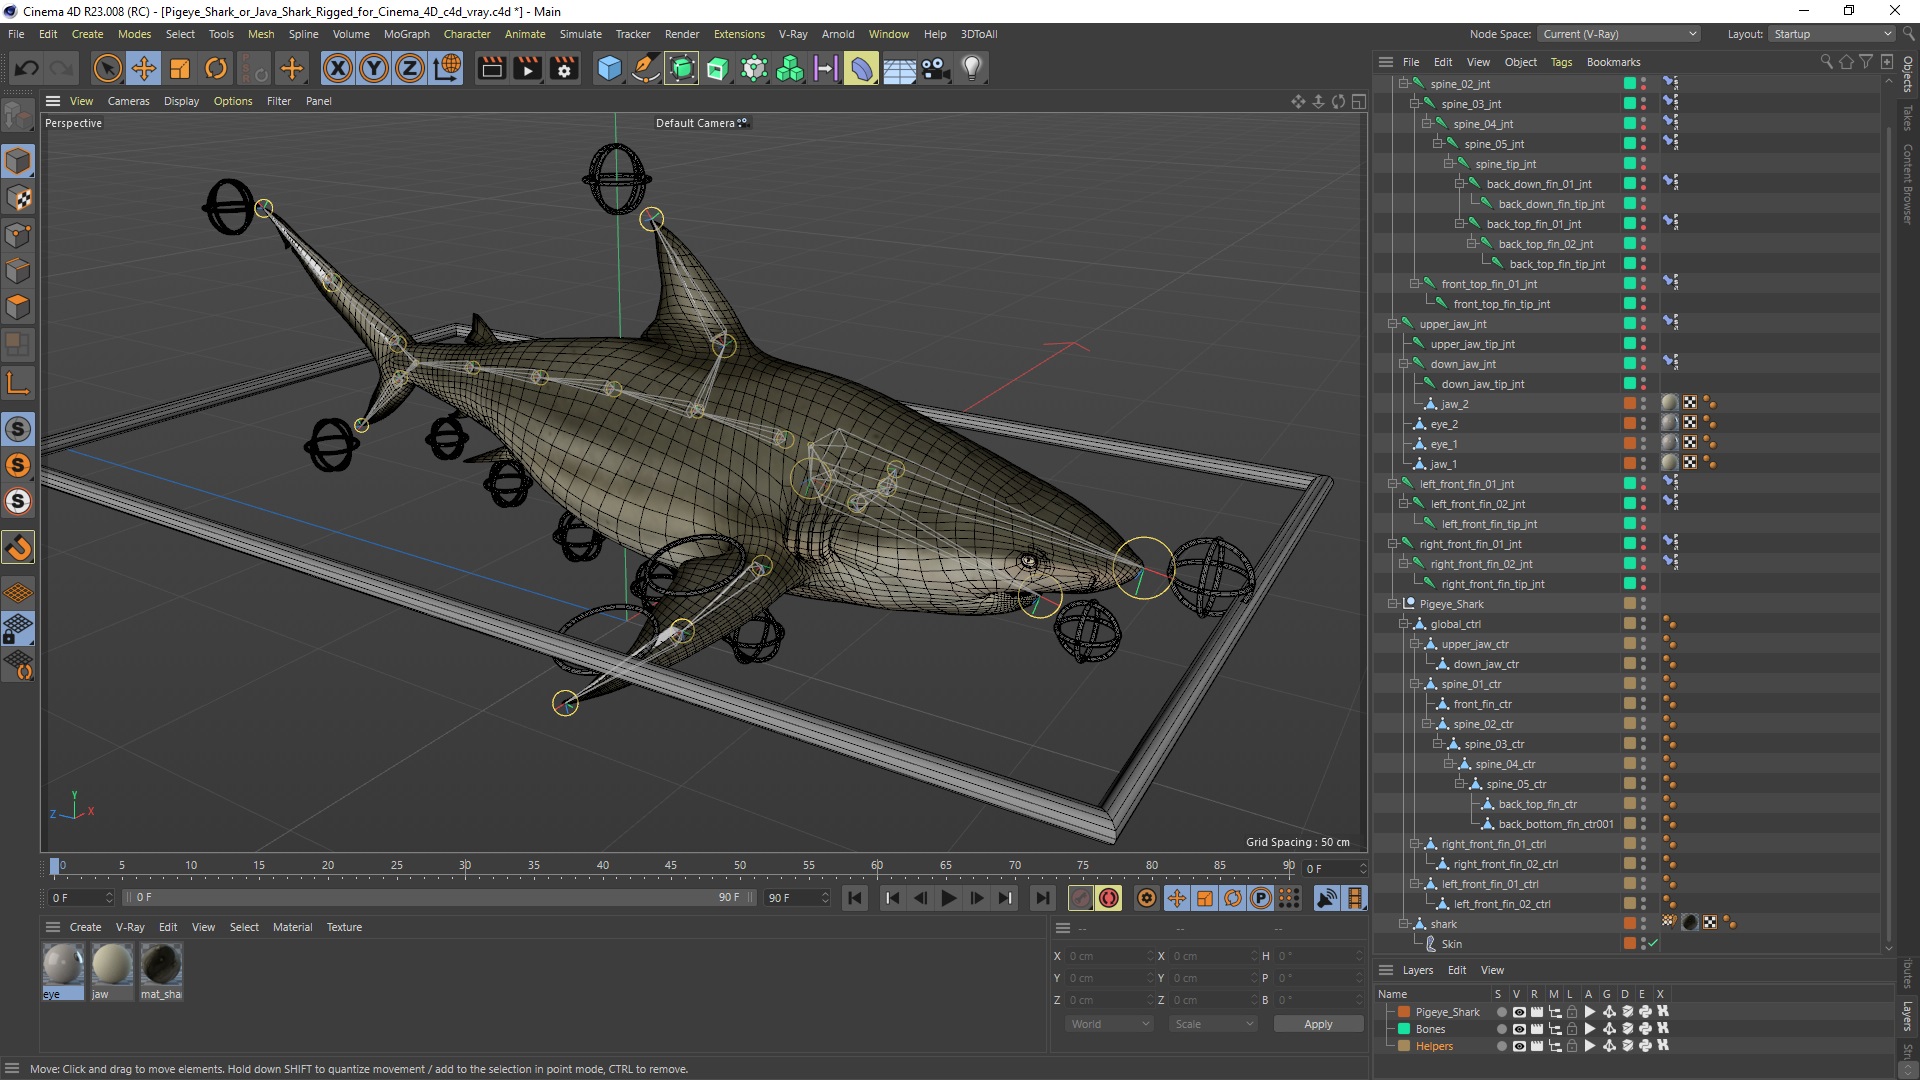
Task: Open Object Manager Tags menu
Action: 1561,62
